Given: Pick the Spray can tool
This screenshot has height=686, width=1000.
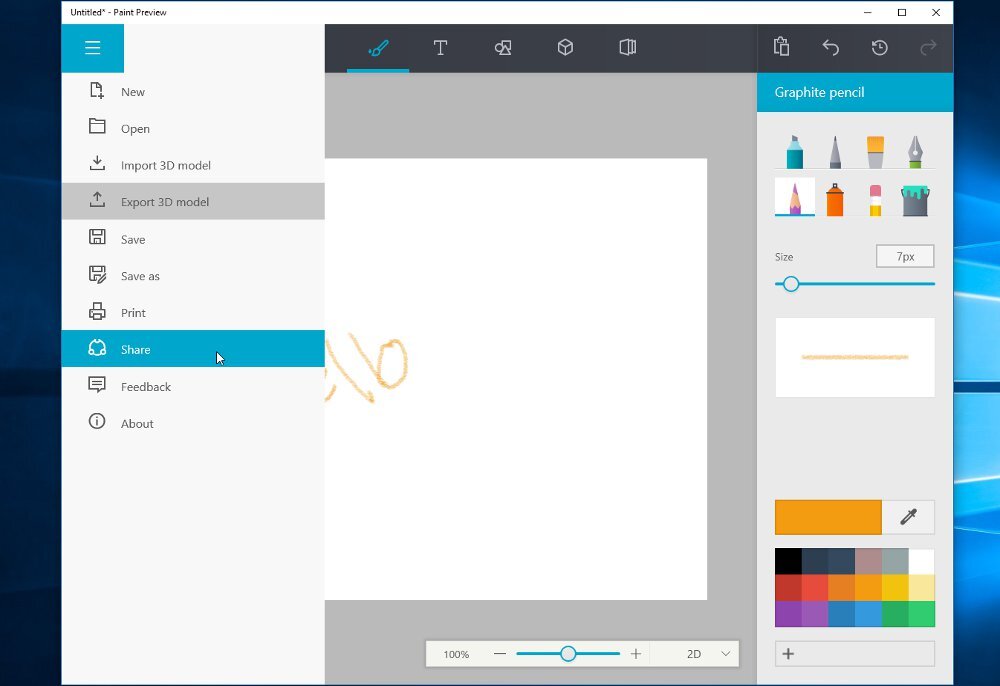Looking at the screenshot, I should tap(835, 200).
